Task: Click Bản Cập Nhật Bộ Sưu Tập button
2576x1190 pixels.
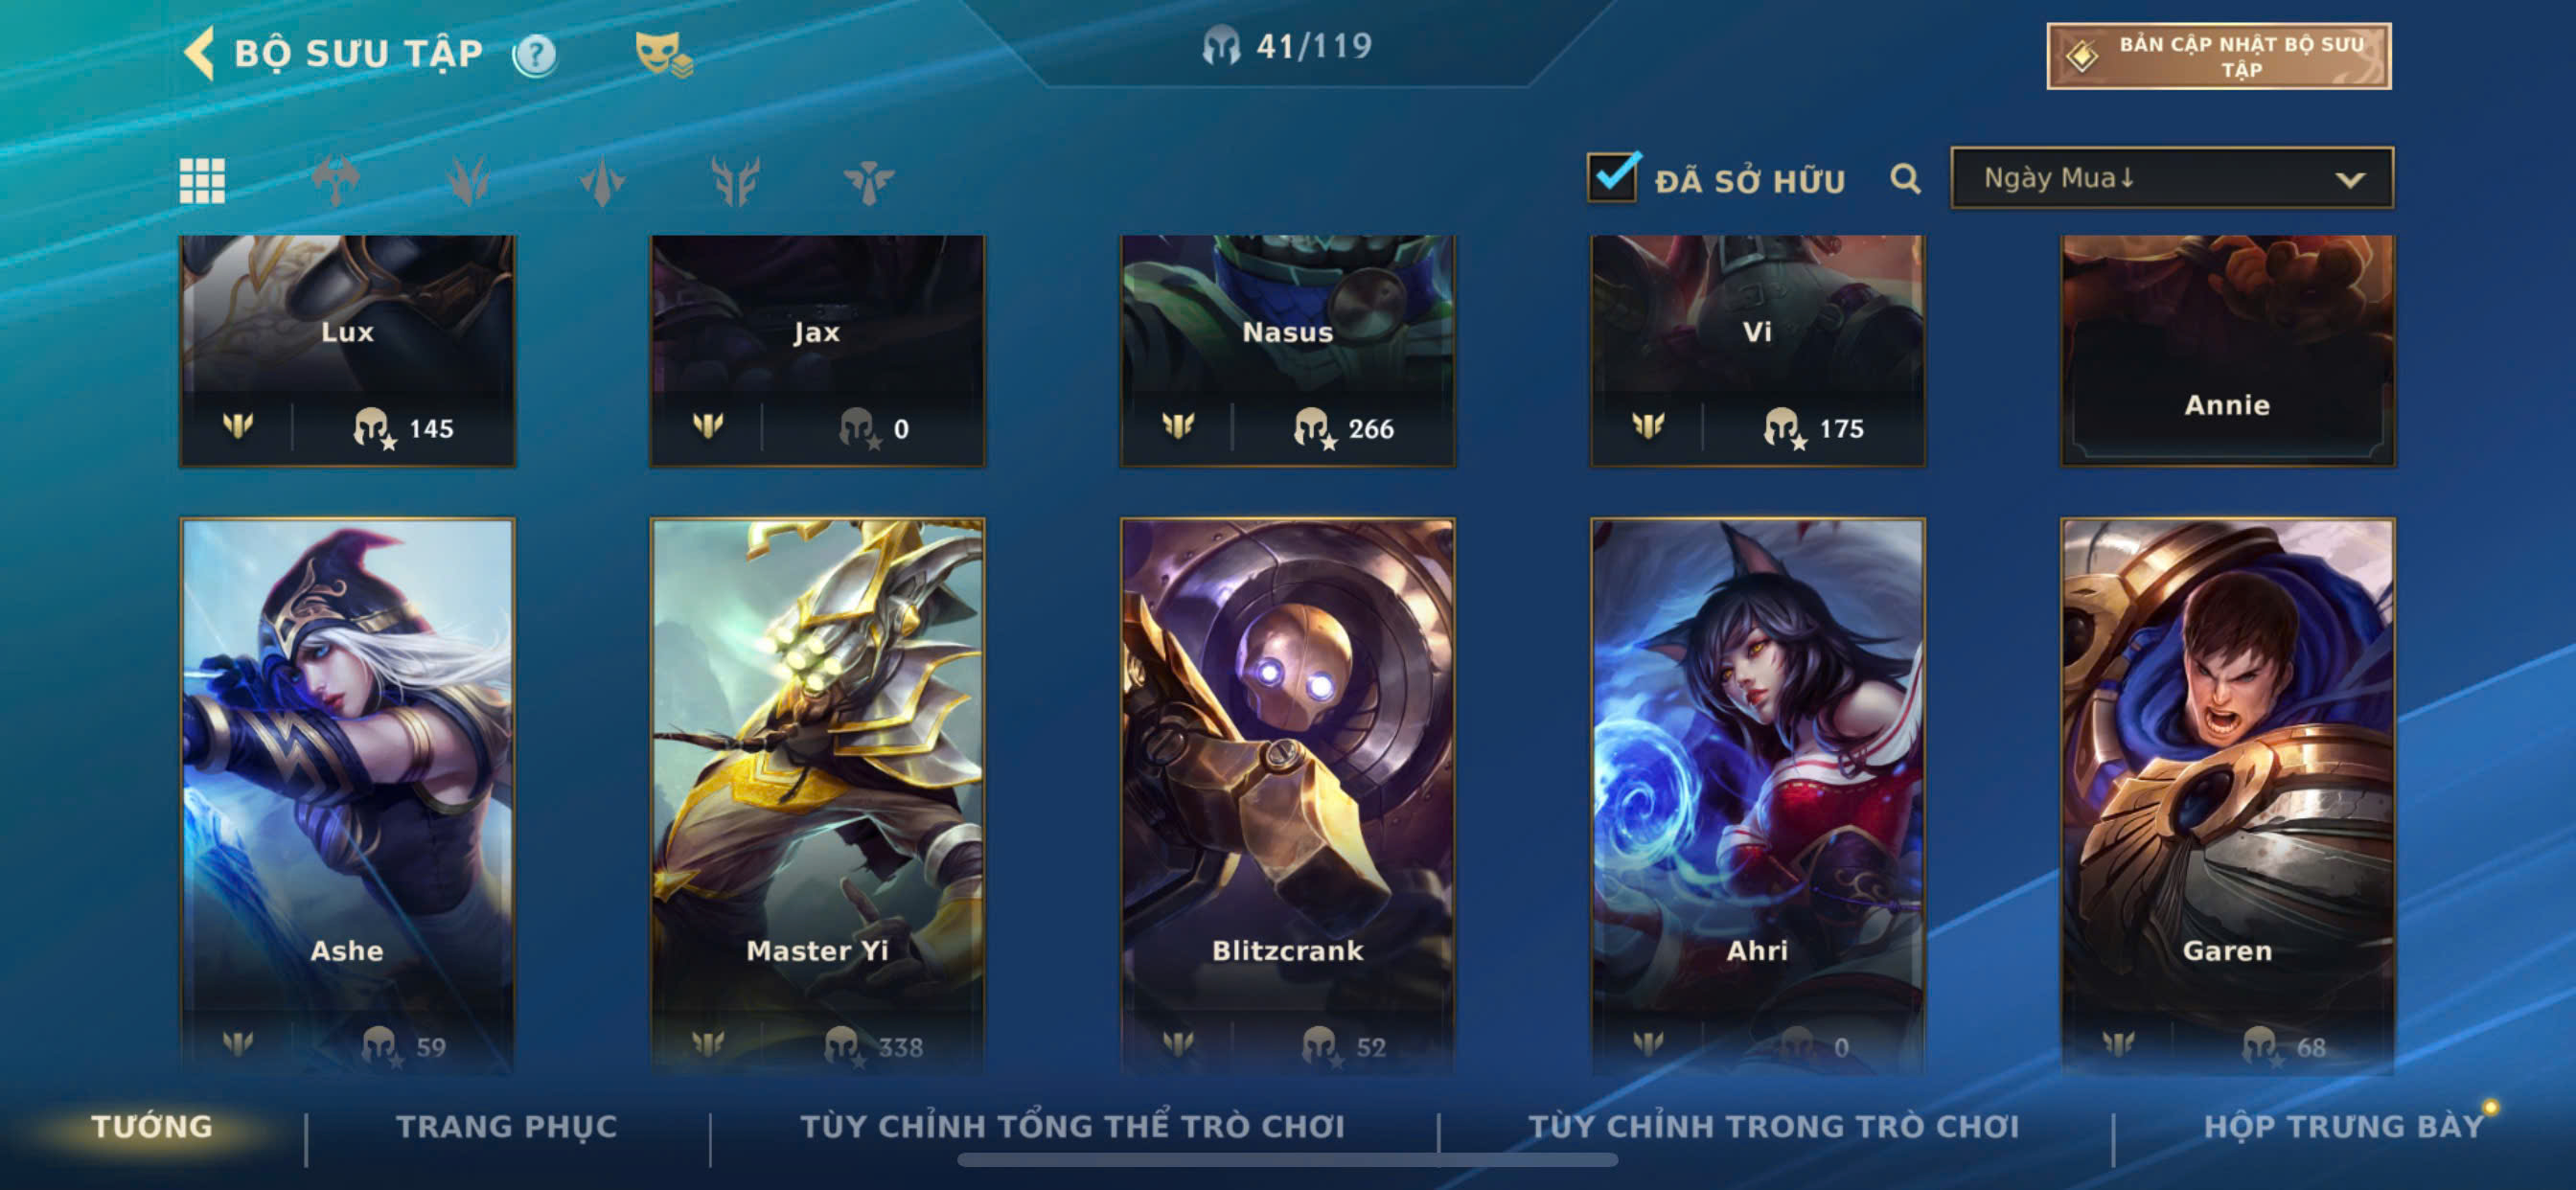Action: pyautogui.click(x=2219, y=56)
